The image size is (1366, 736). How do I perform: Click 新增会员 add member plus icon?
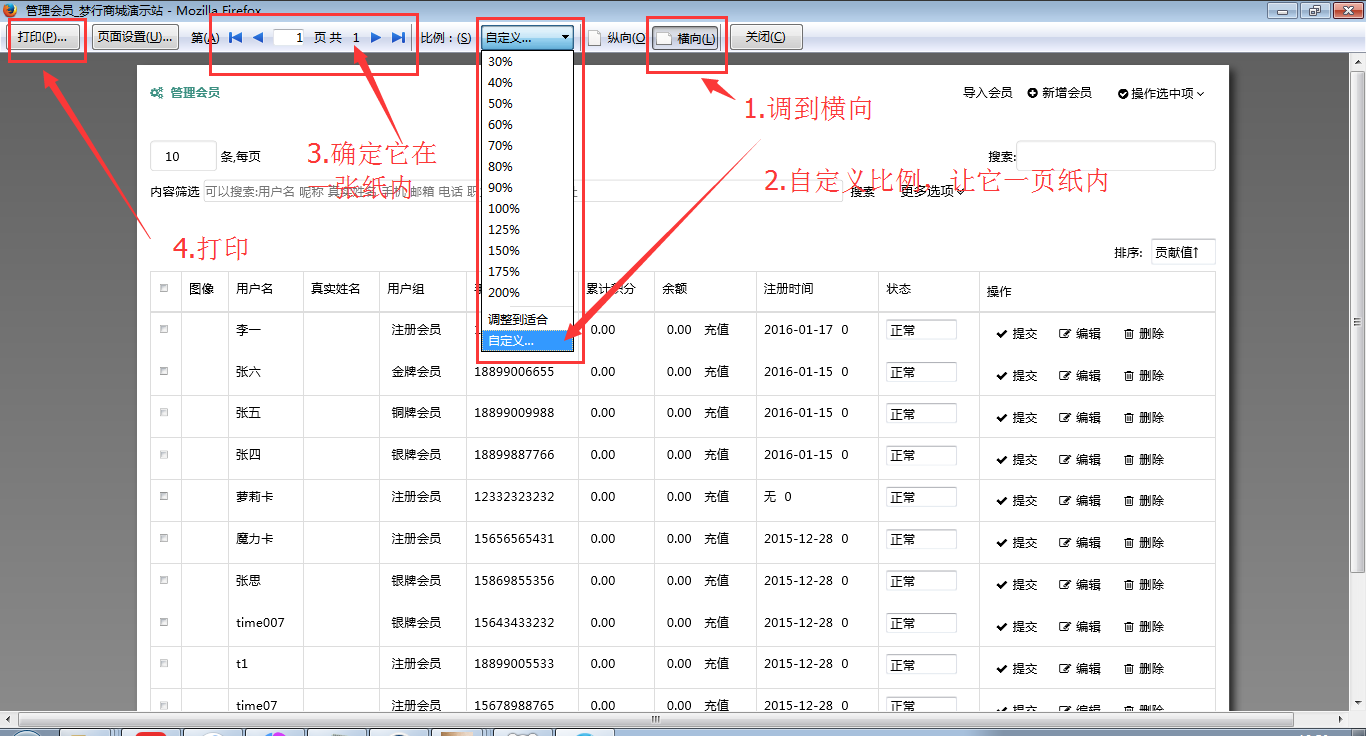1033,93
